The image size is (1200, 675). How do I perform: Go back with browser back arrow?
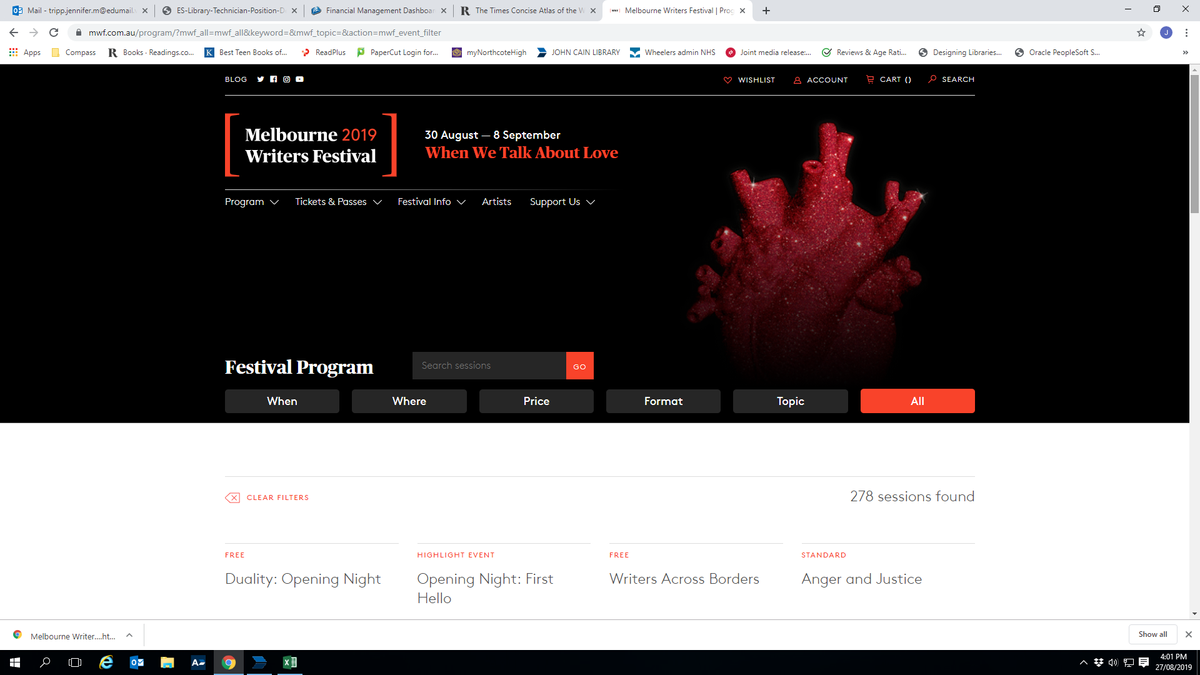(x=14, y=33)
